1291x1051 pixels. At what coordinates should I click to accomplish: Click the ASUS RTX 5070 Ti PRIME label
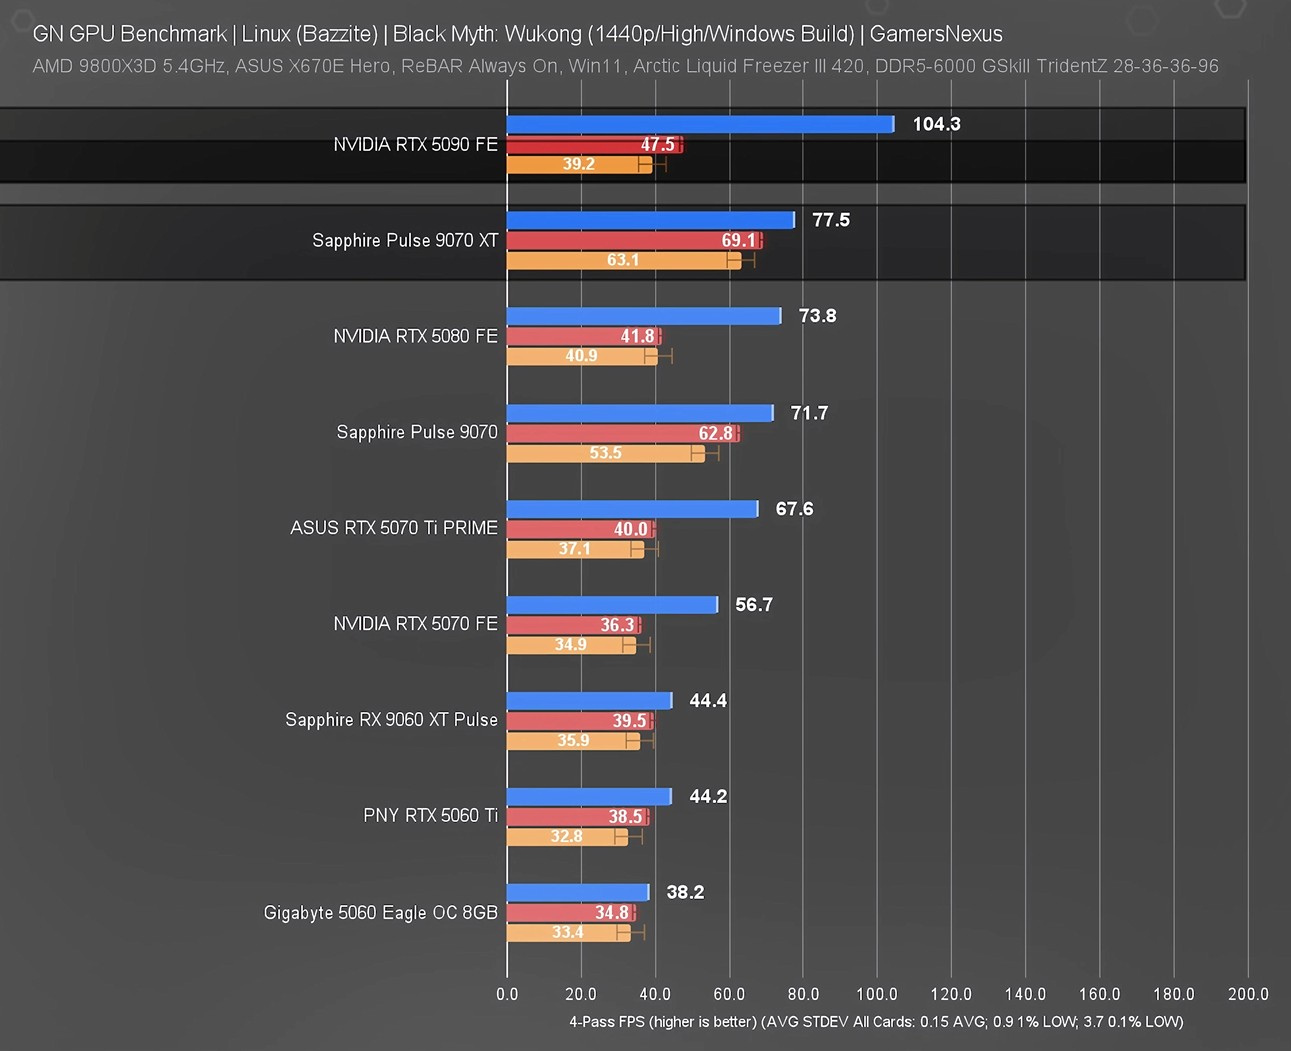click(x=393, y=527)
